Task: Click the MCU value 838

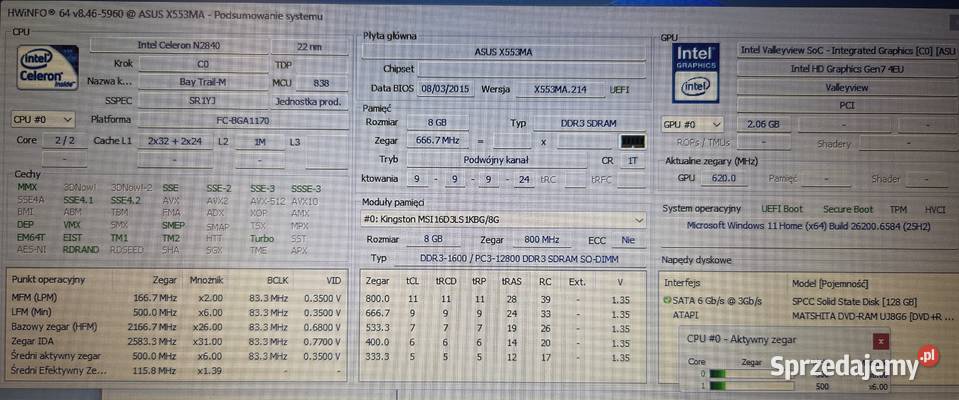Action: [320, 82]
